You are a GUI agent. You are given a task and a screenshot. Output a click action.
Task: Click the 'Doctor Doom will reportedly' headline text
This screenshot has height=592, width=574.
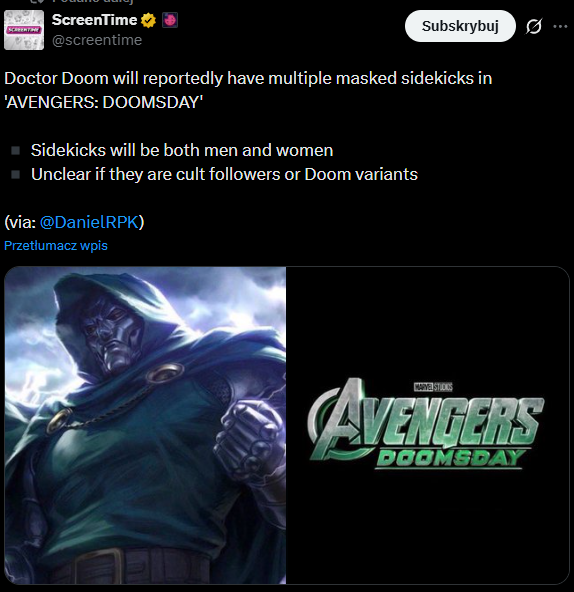(248, 79)
